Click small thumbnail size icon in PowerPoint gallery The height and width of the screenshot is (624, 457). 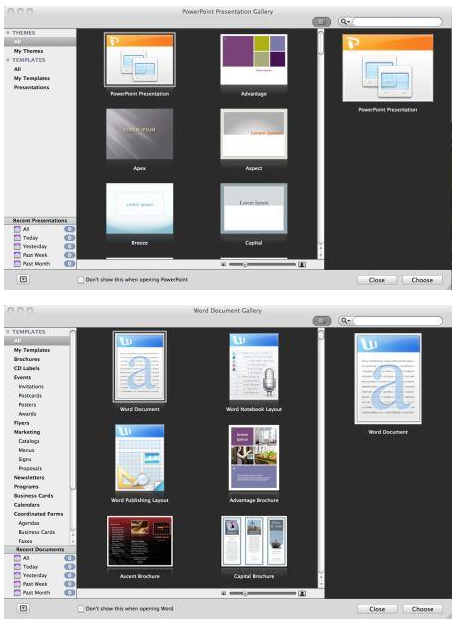coord(224,264)
